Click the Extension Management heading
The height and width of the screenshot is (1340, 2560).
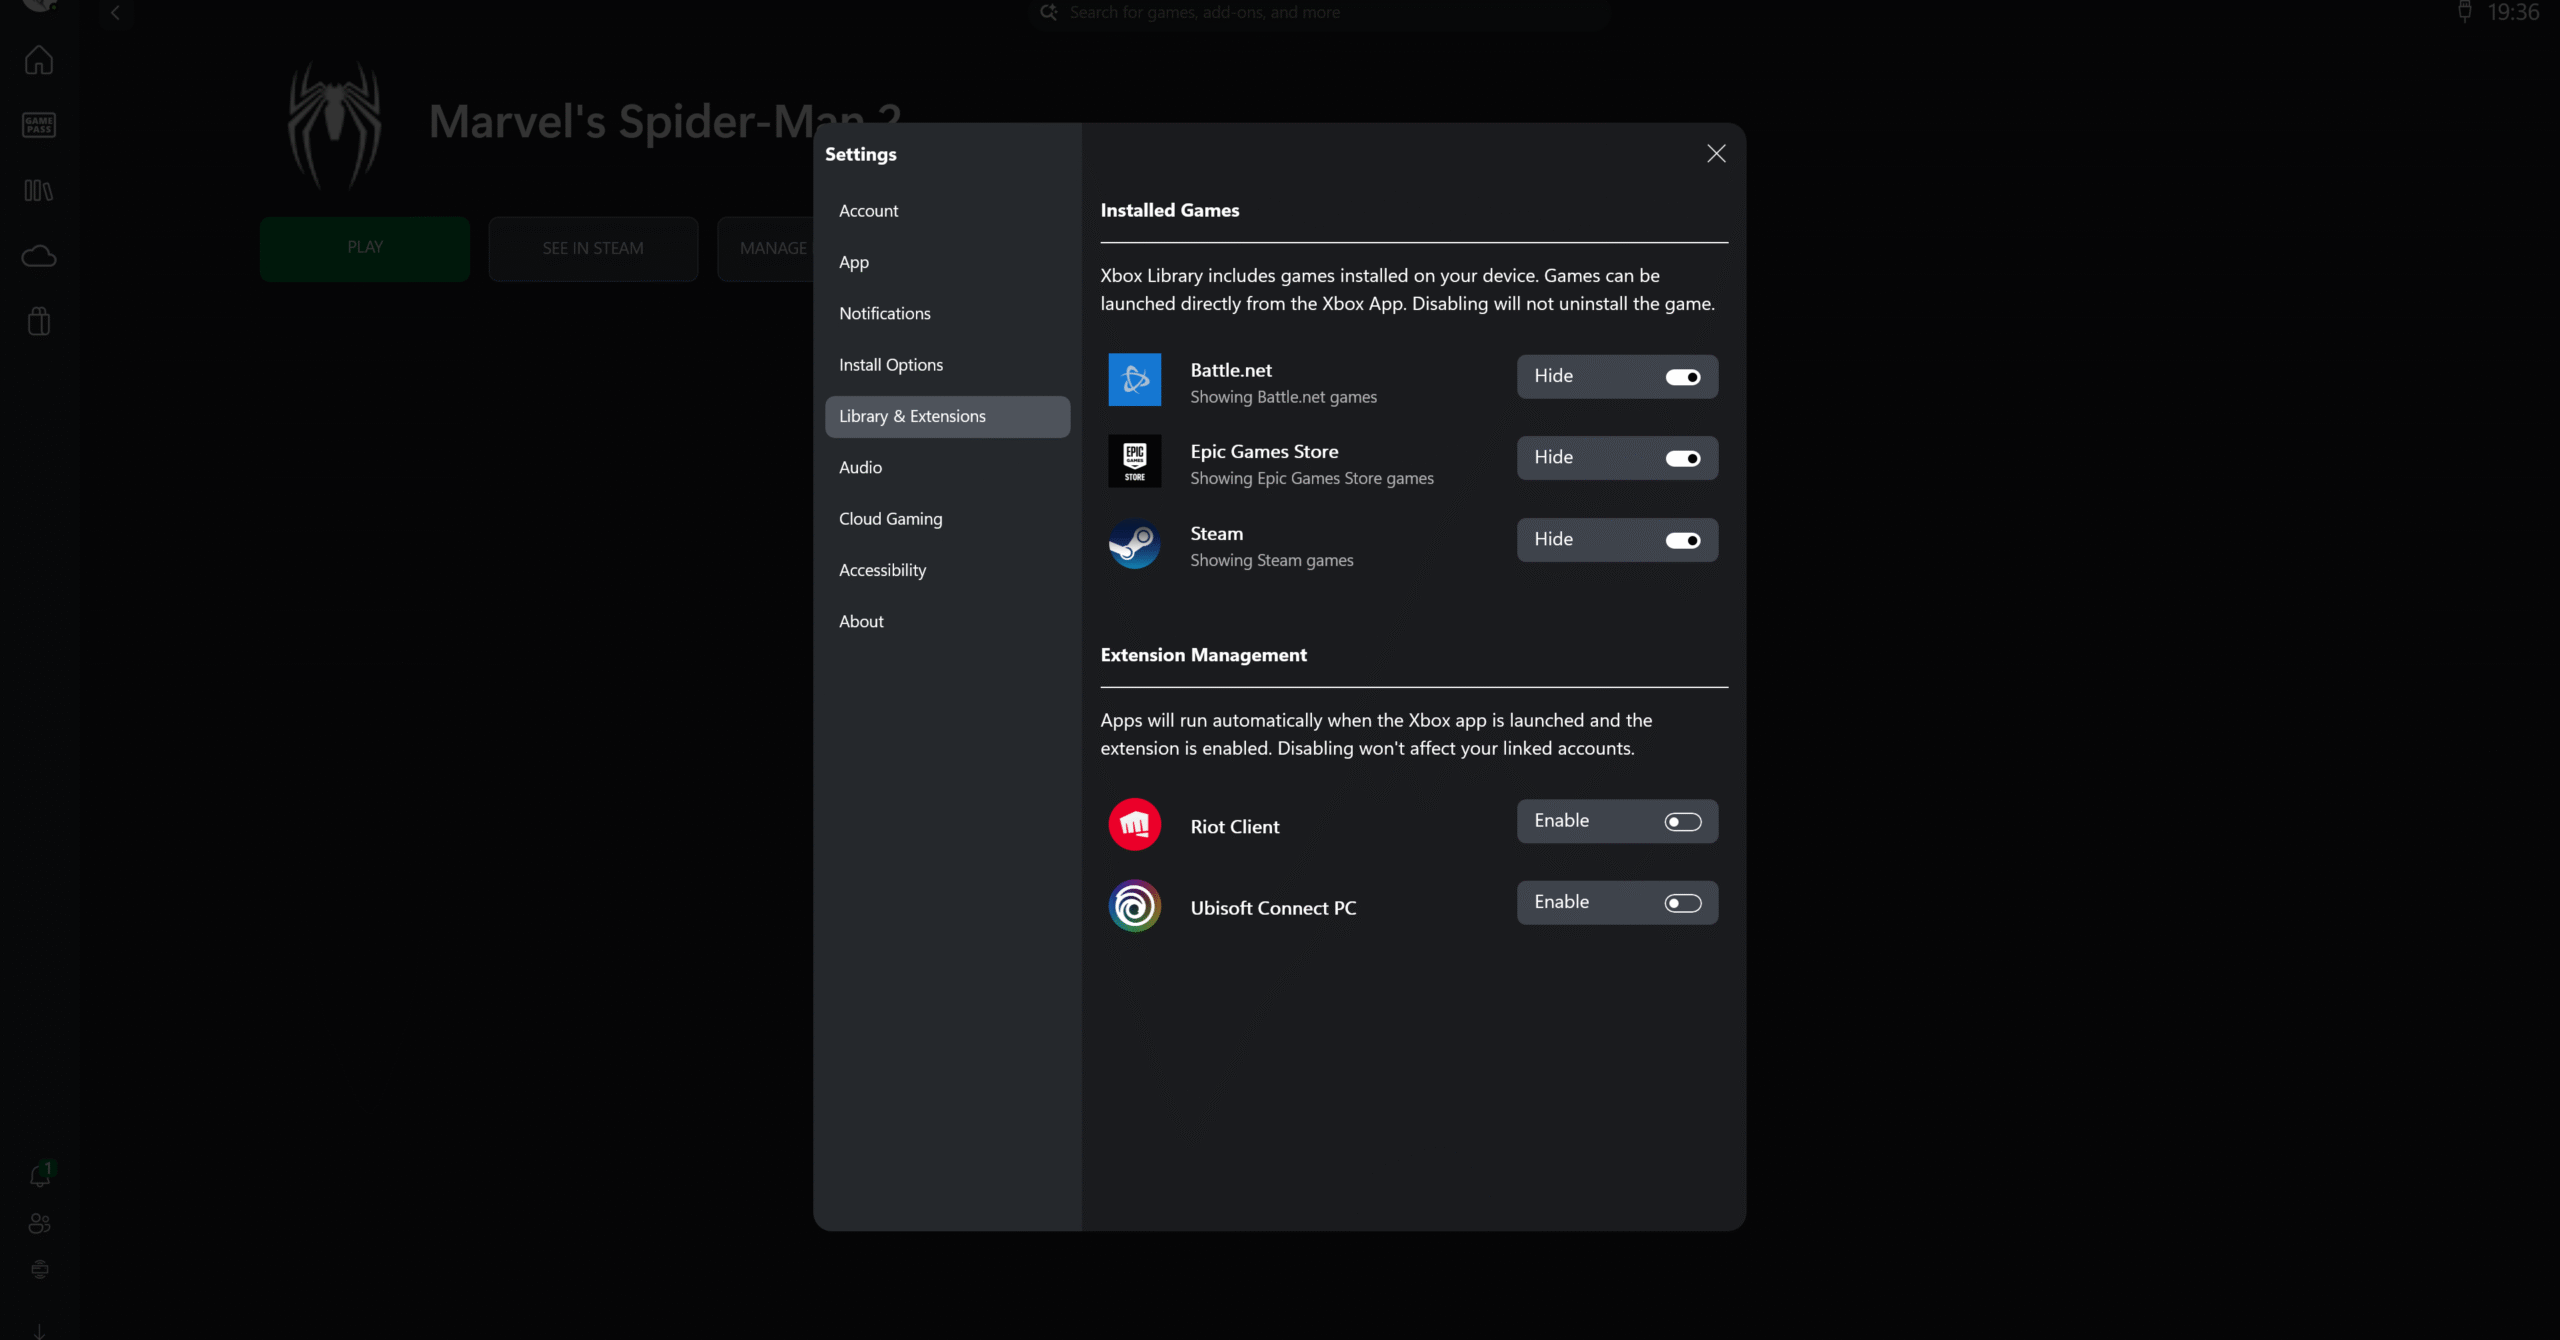click(1203, 655)
